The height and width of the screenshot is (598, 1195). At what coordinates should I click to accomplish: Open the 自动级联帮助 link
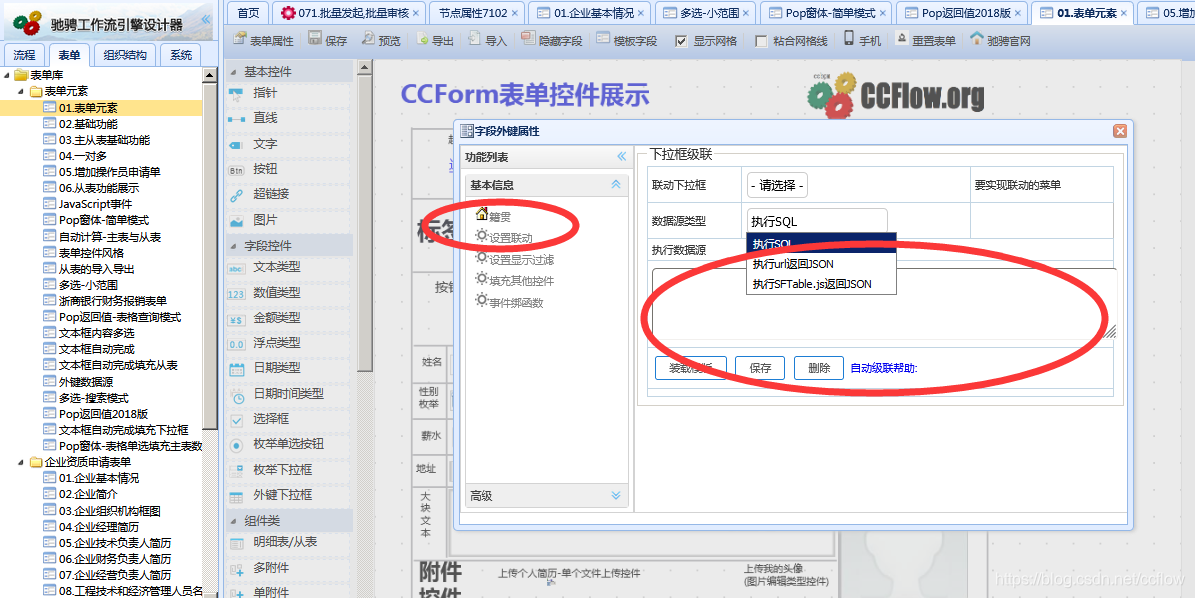click(884, 368)
